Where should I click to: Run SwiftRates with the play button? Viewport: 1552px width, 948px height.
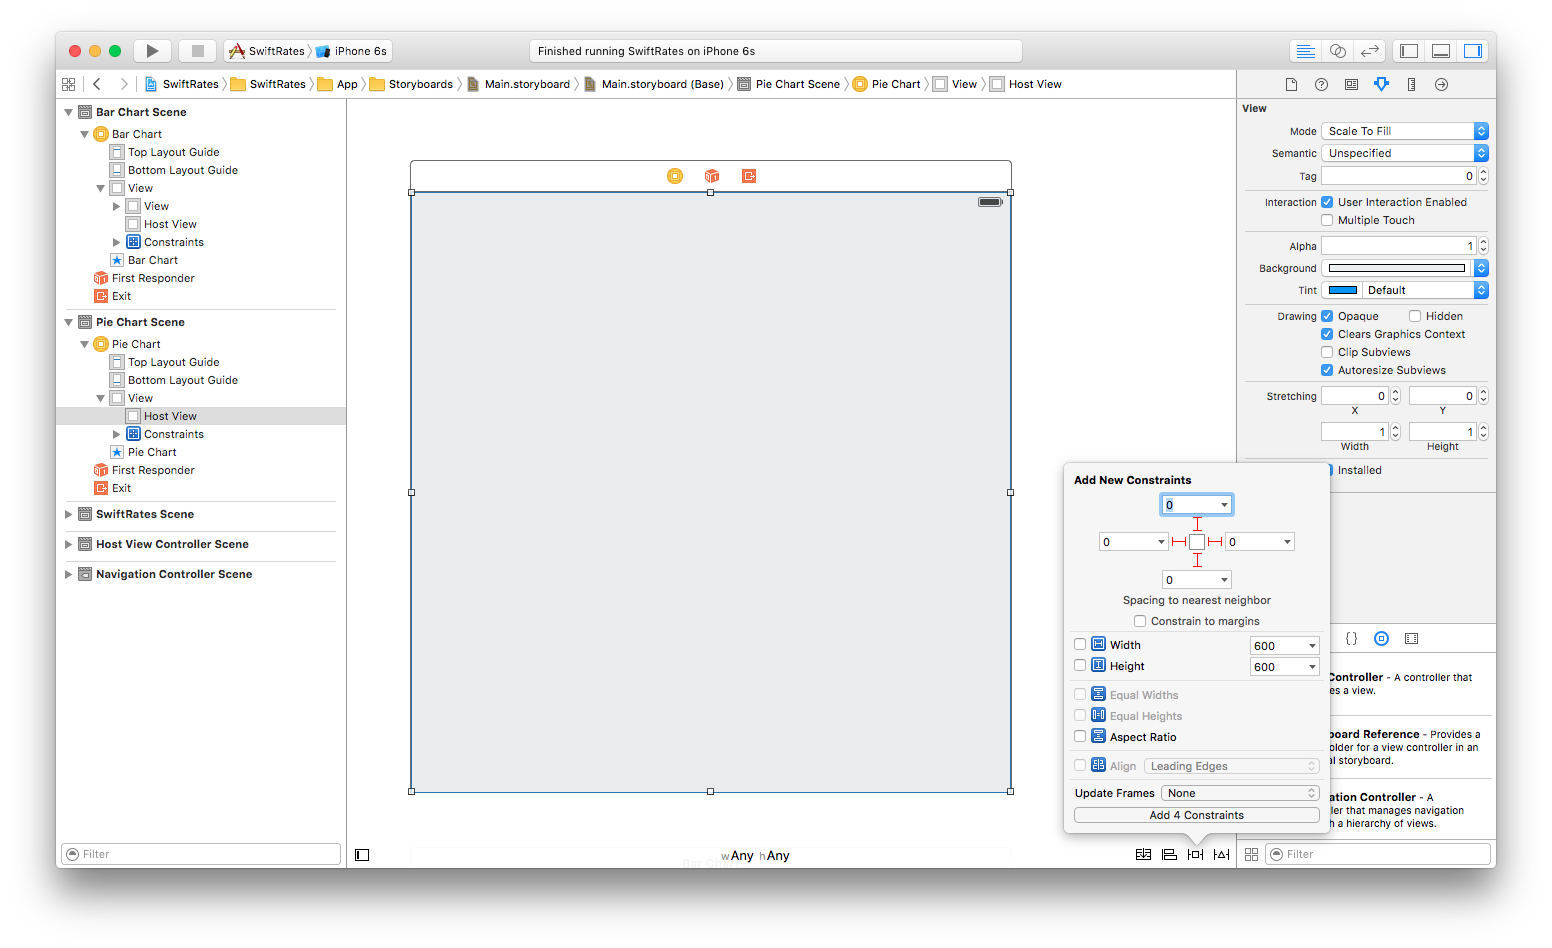click(151, 50)
